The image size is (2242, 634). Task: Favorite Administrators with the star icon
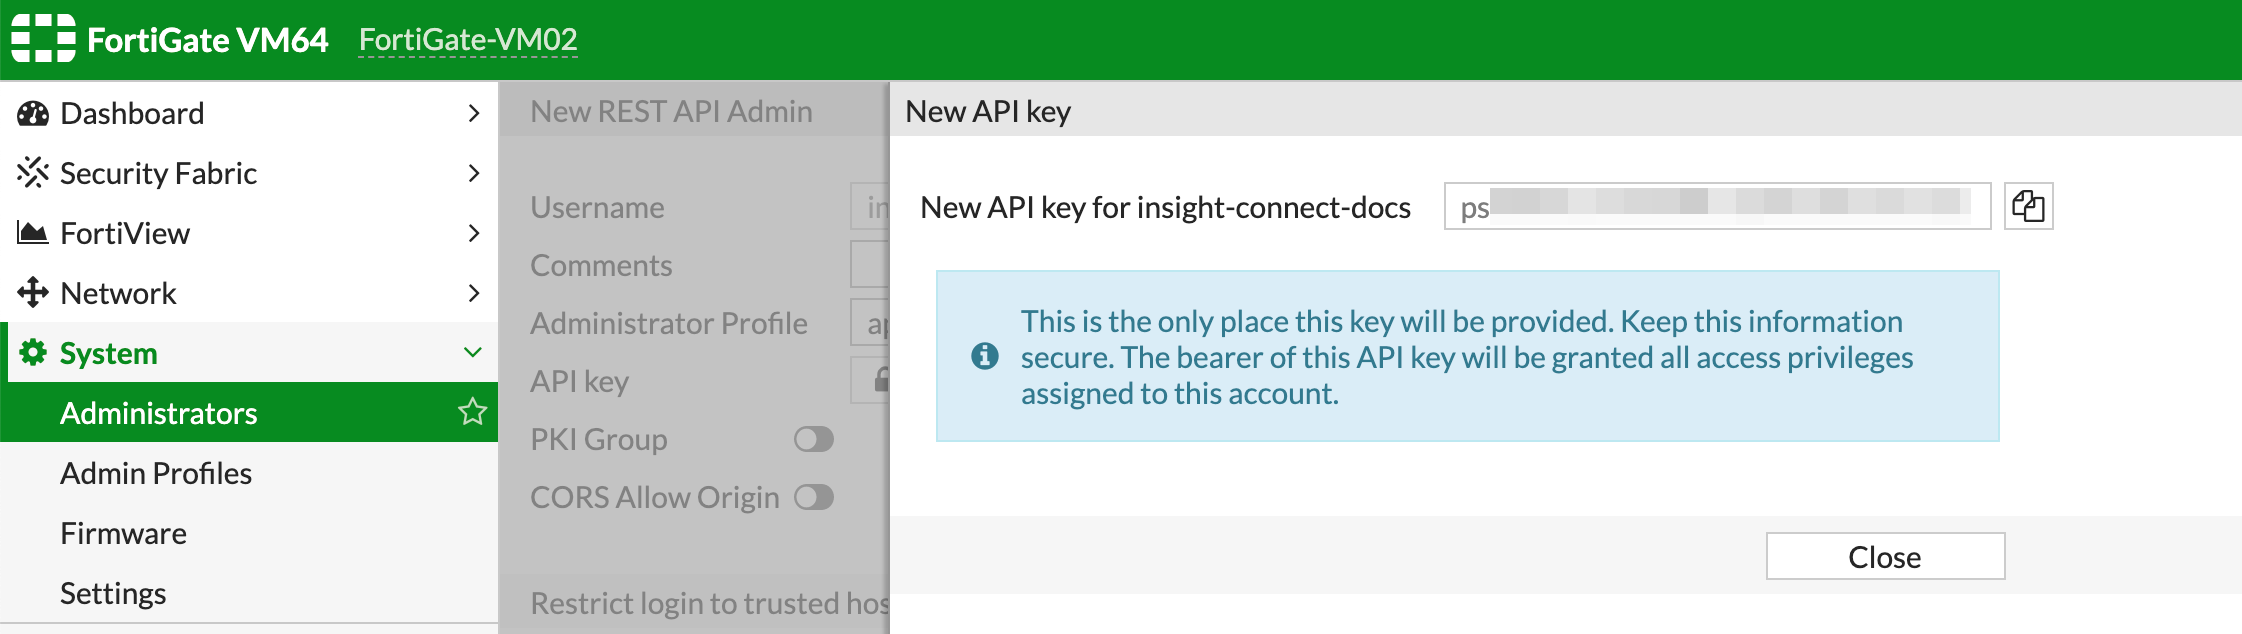click(472, 412)
